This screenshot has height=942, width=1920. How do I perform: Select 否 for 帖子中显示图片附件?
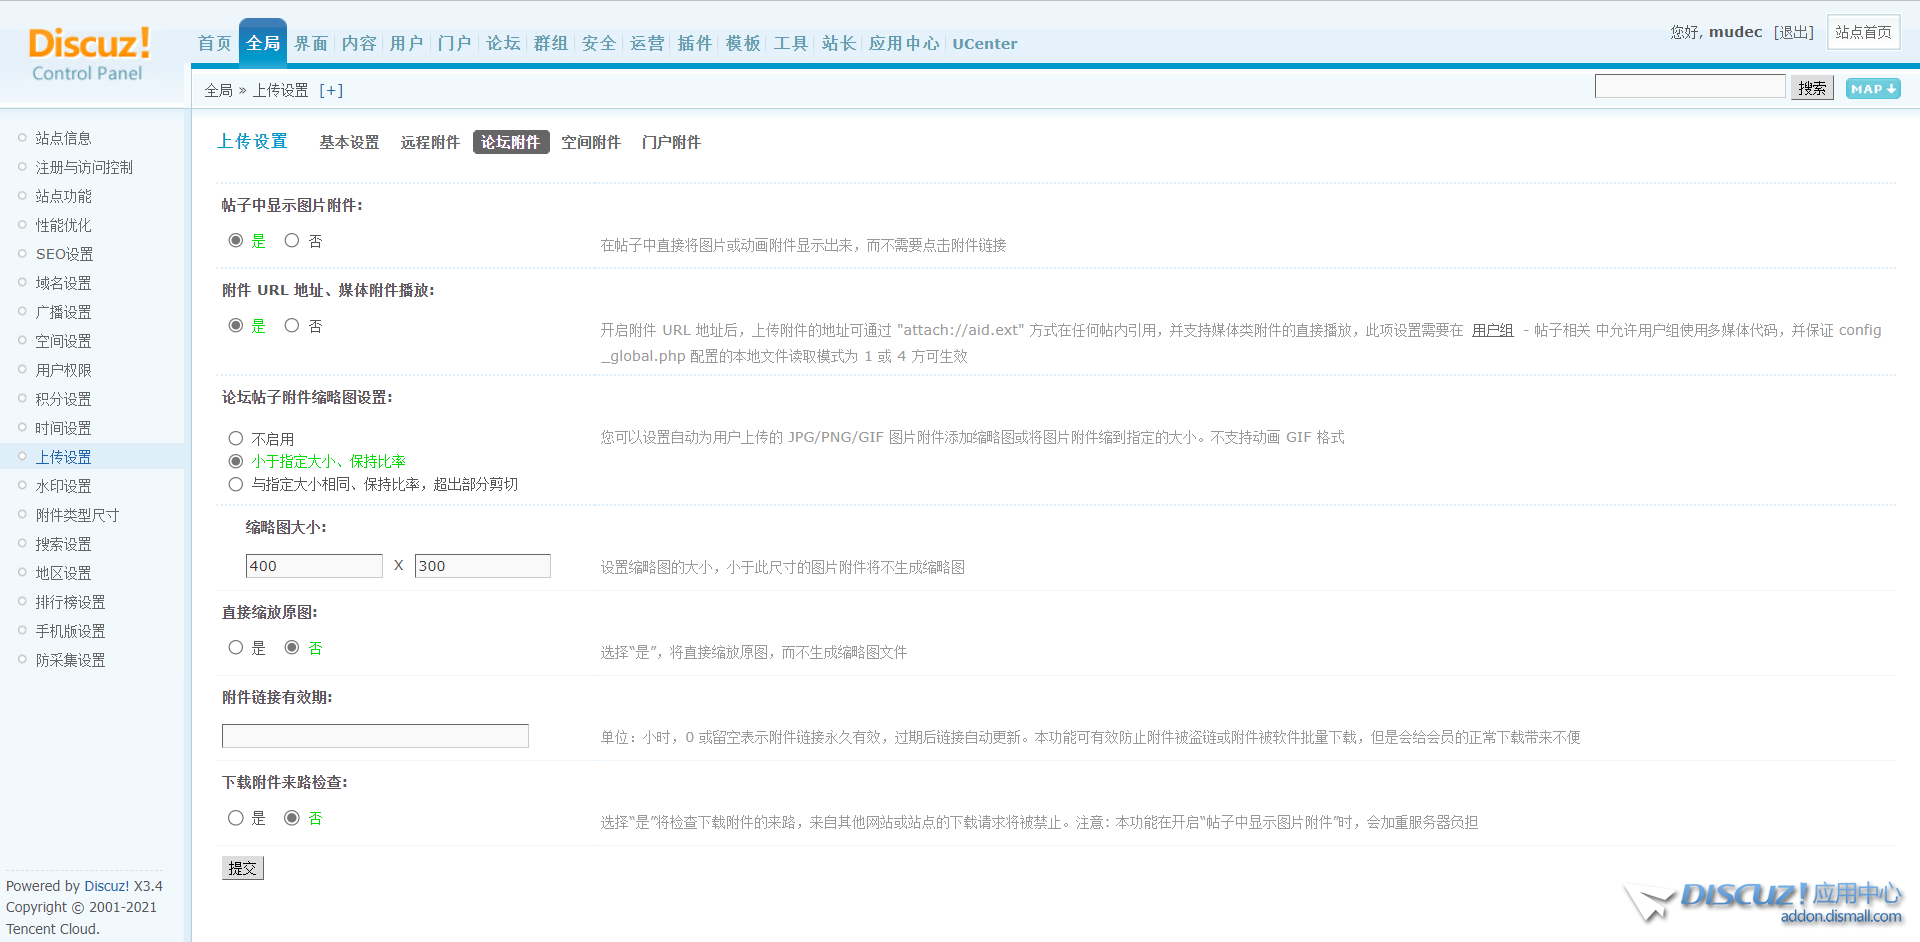point(292,241)
